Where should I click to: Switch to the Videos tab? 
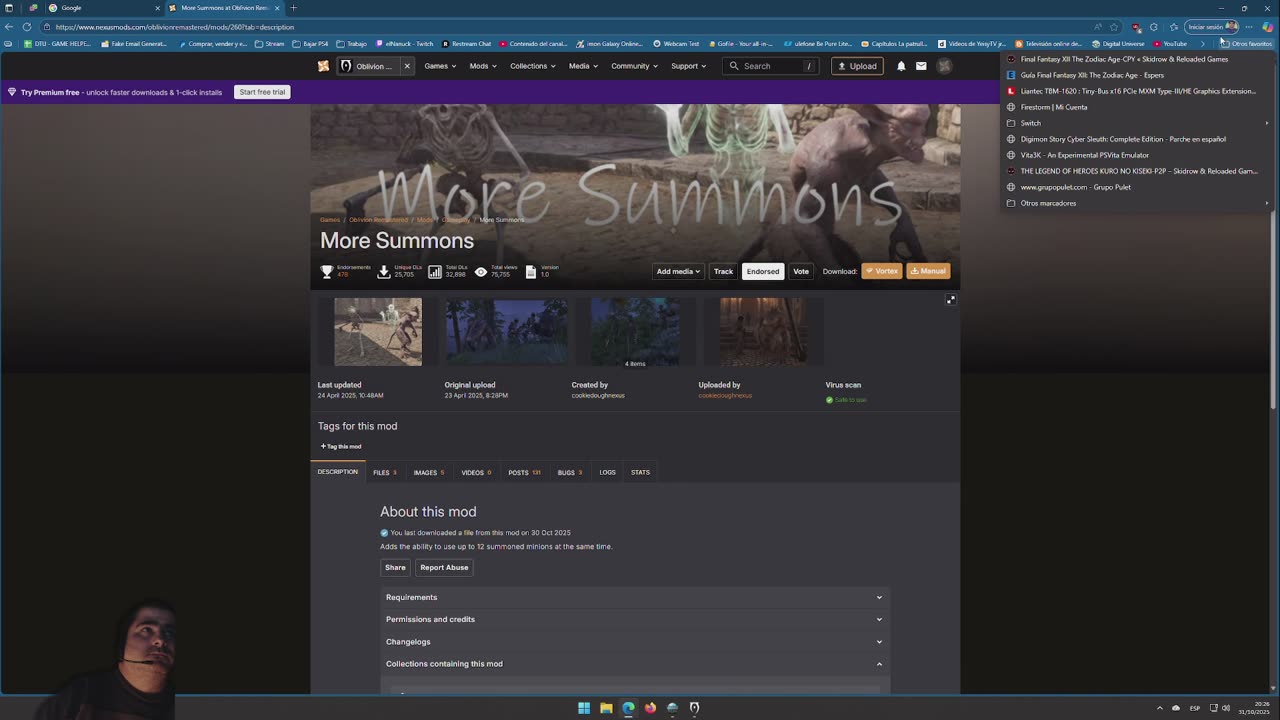(476, 472)
